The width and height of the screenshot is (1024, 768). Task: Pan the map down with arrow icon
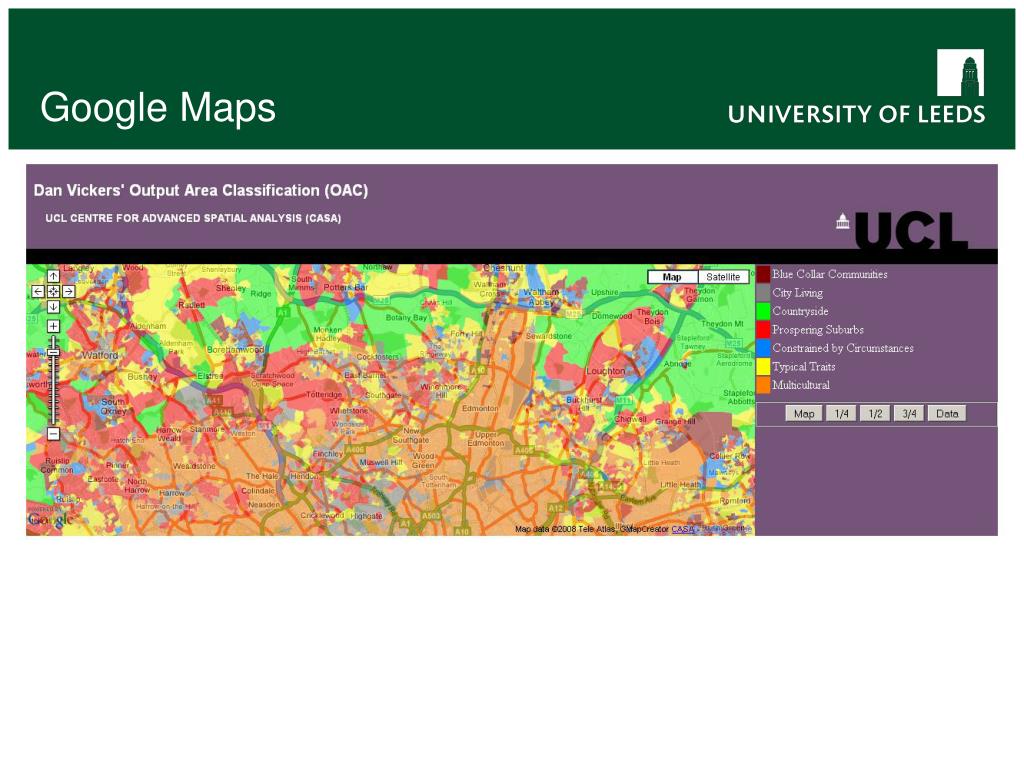tap(54, 307)
